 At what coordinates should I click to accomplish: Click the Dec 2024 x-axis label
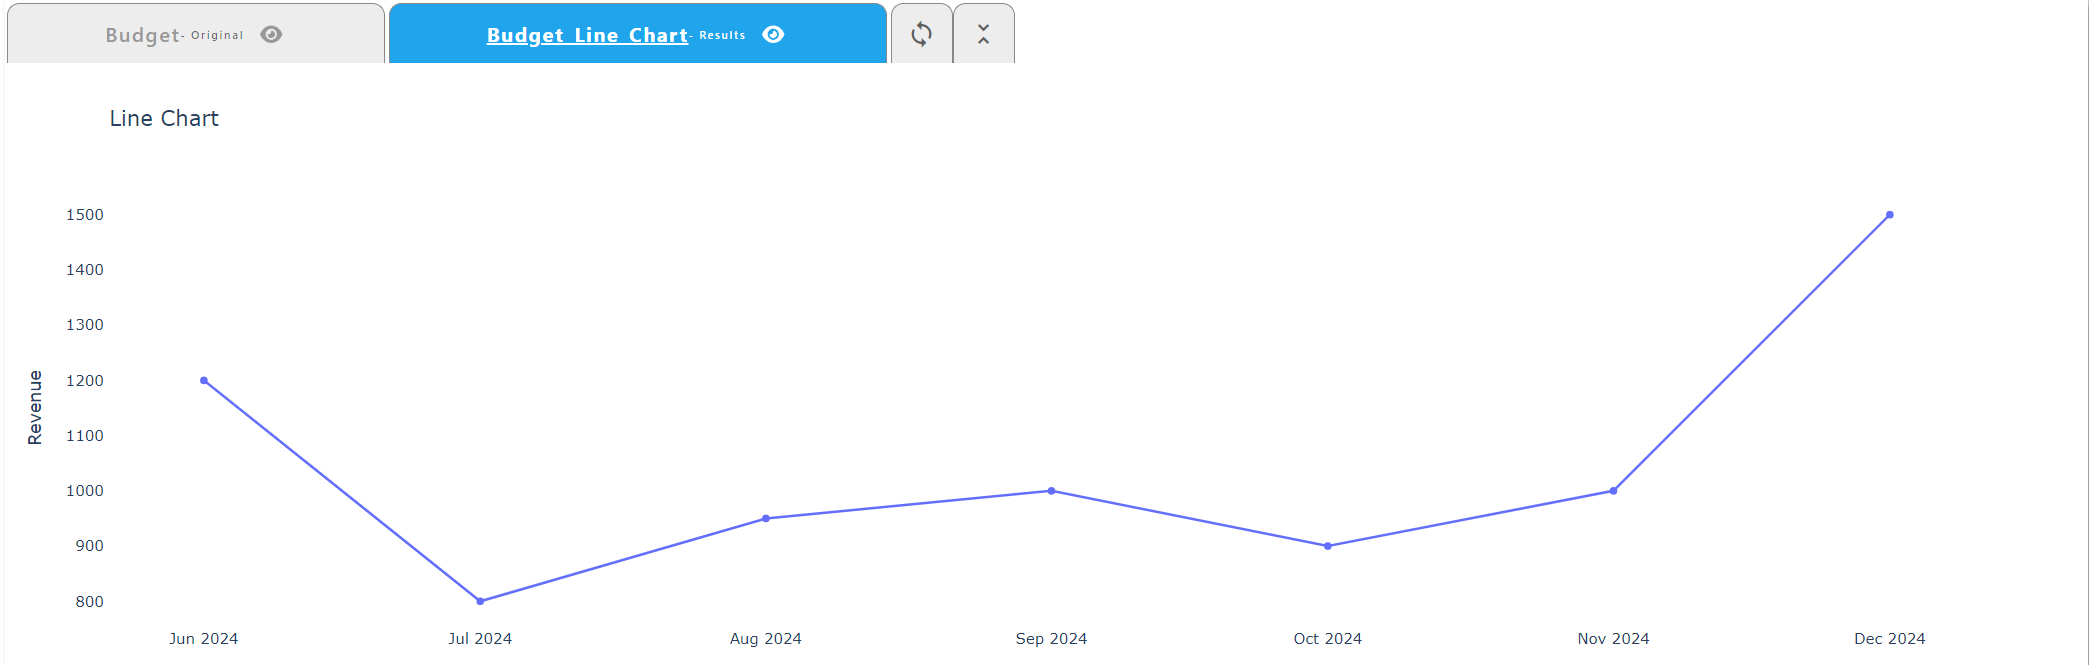point(1889,639)
